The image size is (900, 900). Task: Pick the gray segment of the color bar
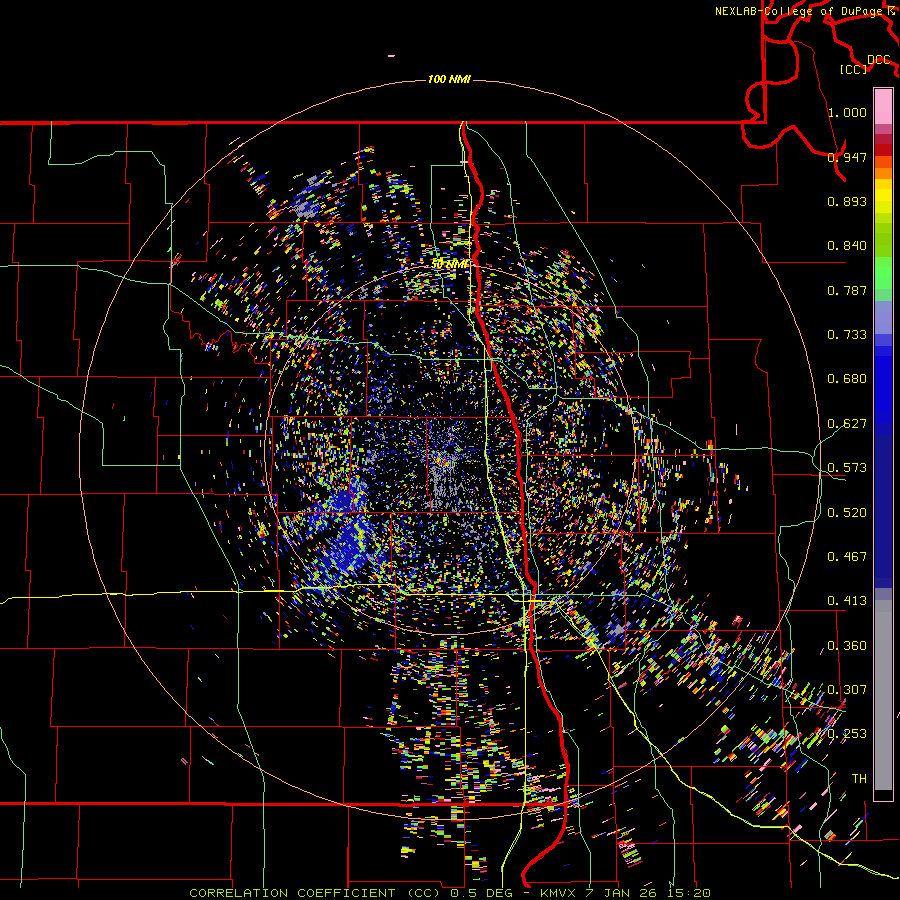point(883,695)
